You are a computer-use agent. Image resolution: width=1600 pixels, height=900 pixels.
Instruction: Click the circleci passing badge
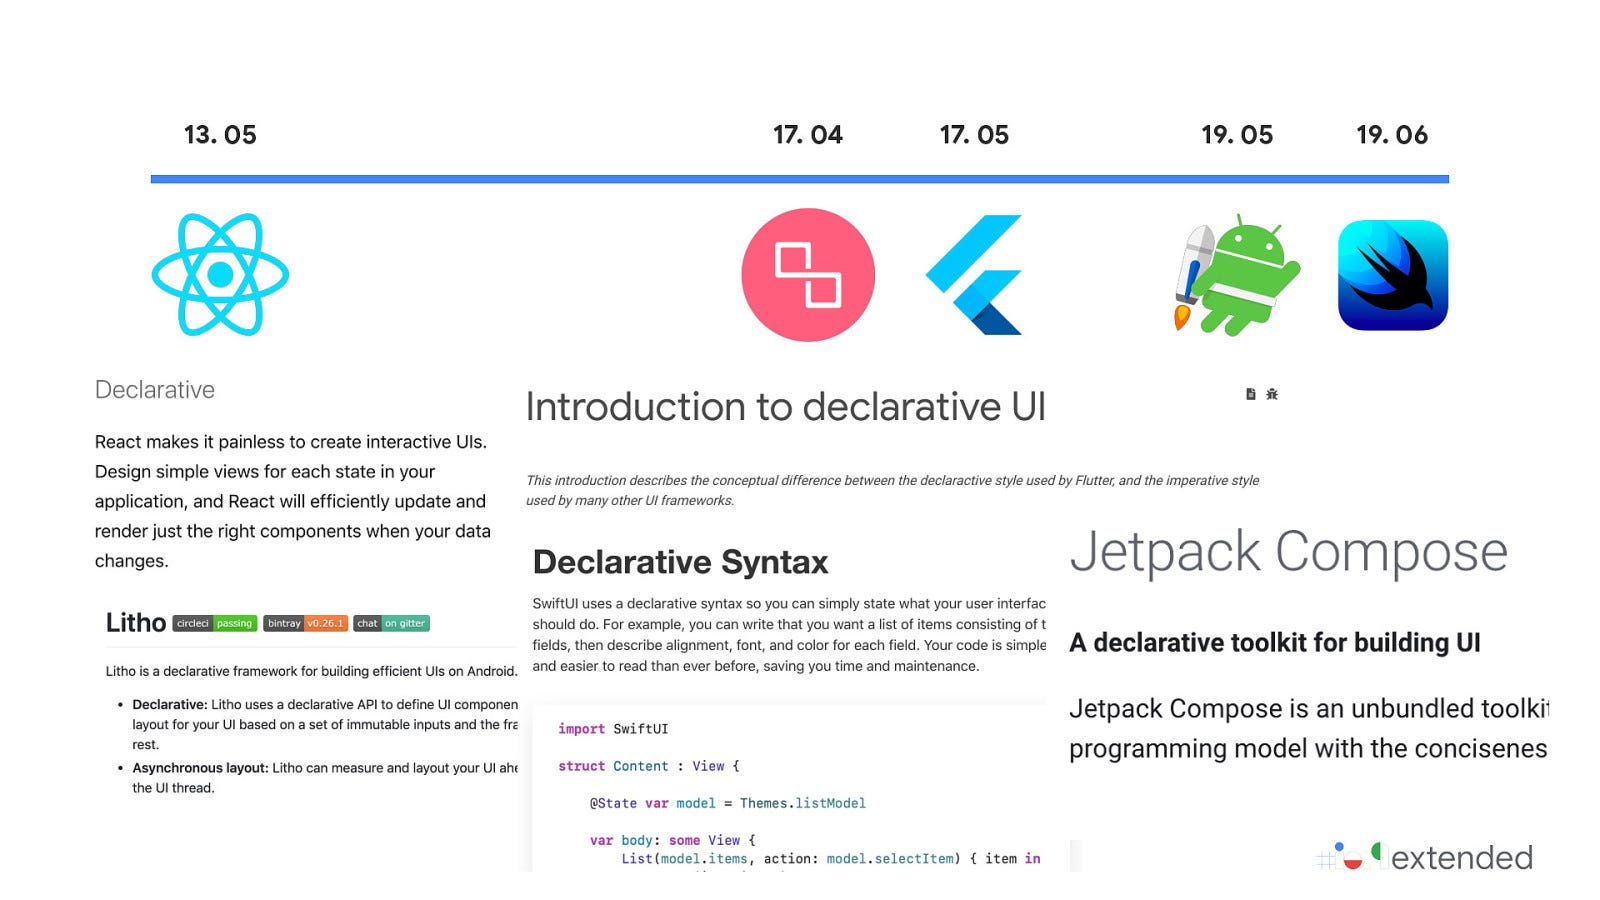click(215, 623)
